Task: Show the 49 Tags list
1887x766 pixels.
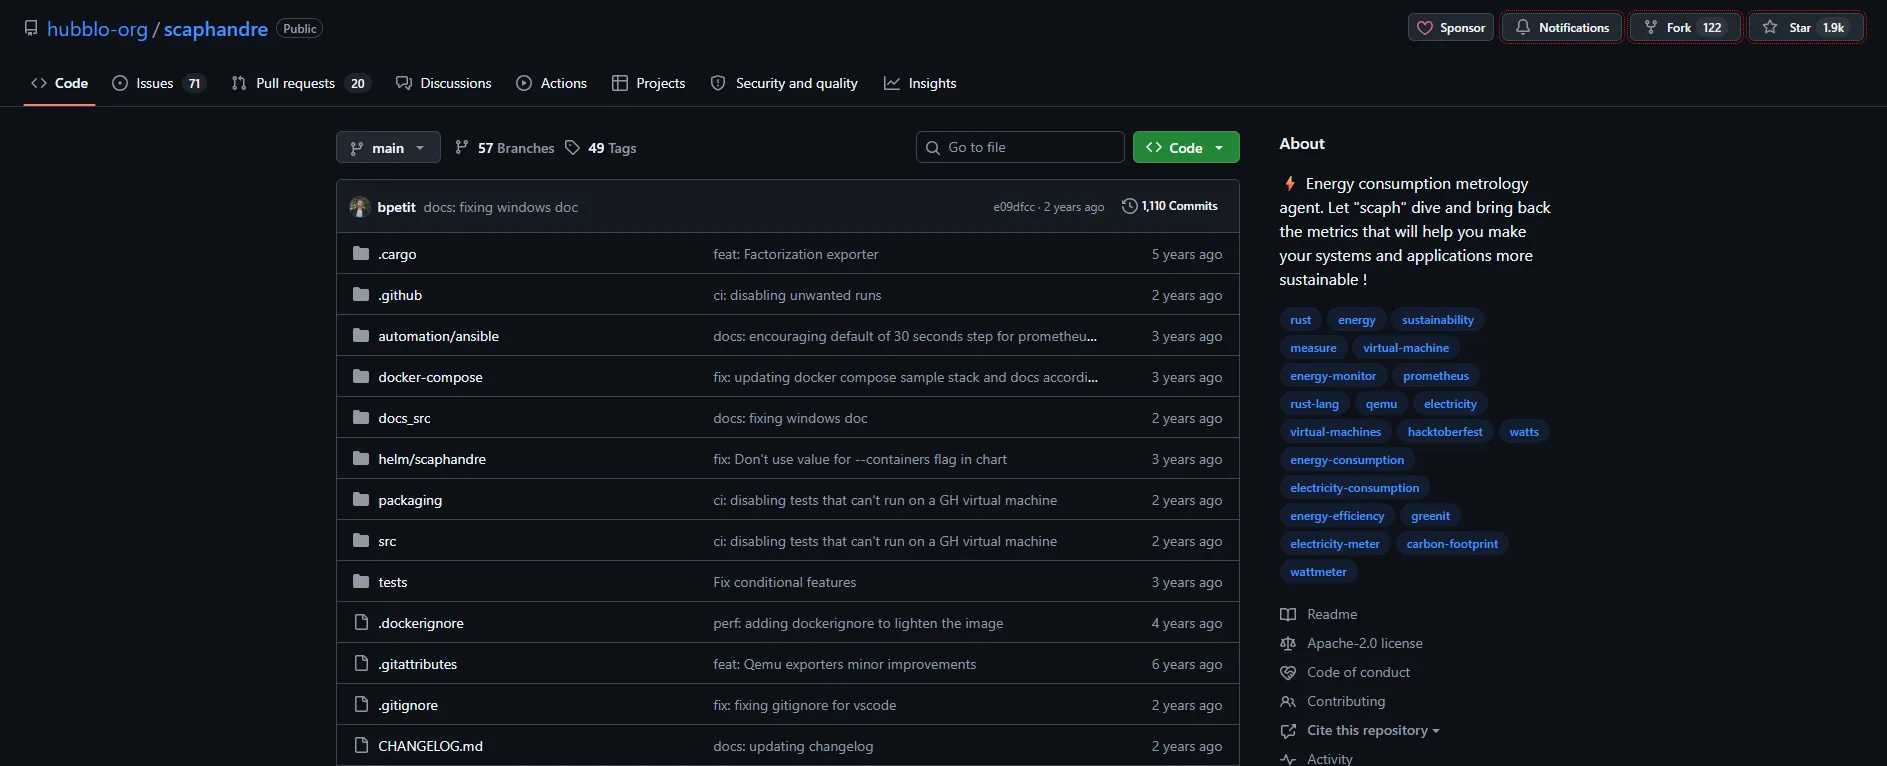Action: [x=601, y=148]
